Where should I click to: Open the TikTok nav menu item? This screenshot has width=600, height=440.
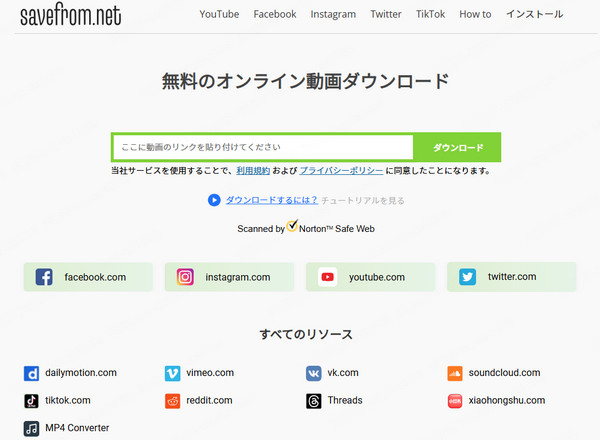pyautogui.click(x=430, y=15)
